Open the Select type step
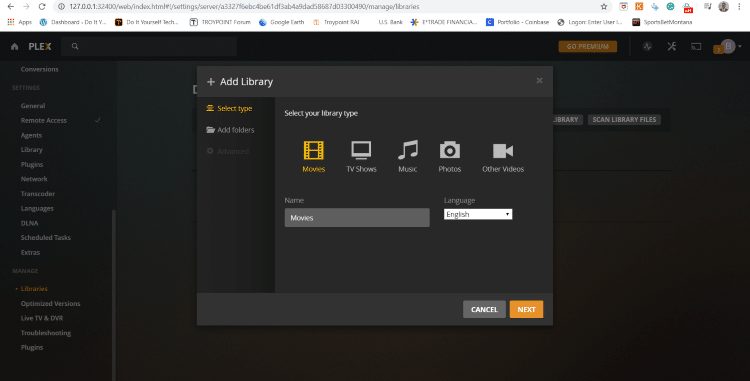750x381 pixels. 229,109
